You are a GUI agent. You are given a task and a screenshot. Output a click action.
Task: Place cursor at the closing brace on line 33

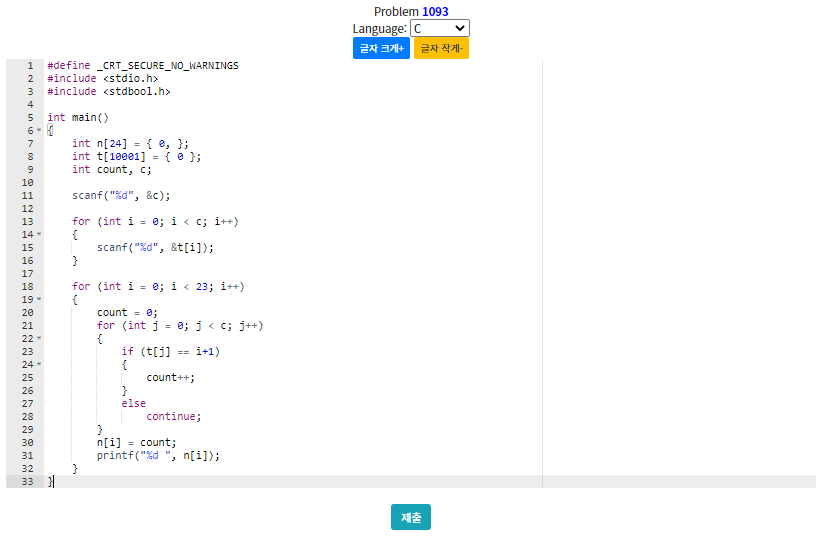[x=51, y=482]
